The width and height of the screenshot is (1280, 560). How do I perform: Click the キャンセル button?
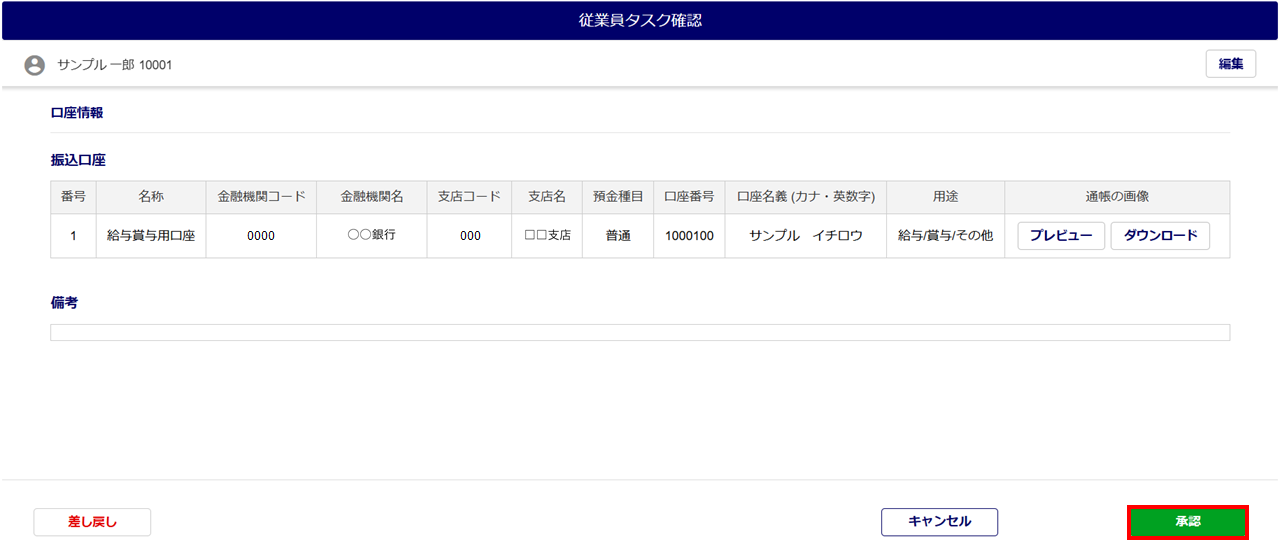939,522
